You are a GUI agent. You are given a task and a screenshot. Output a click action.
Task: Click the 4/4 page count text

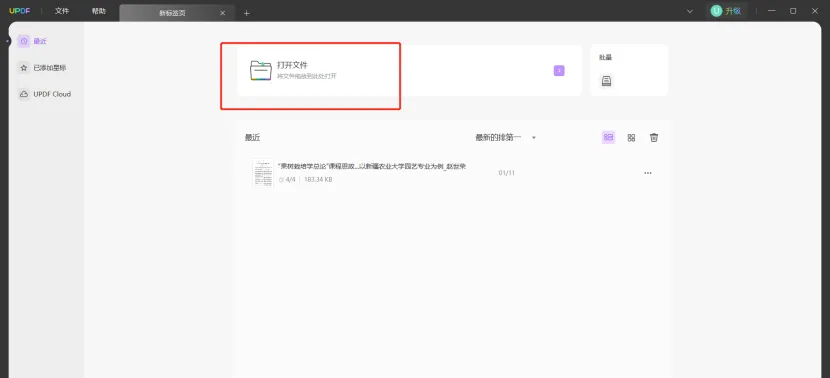pyautogui.click(x=291, y=180)
